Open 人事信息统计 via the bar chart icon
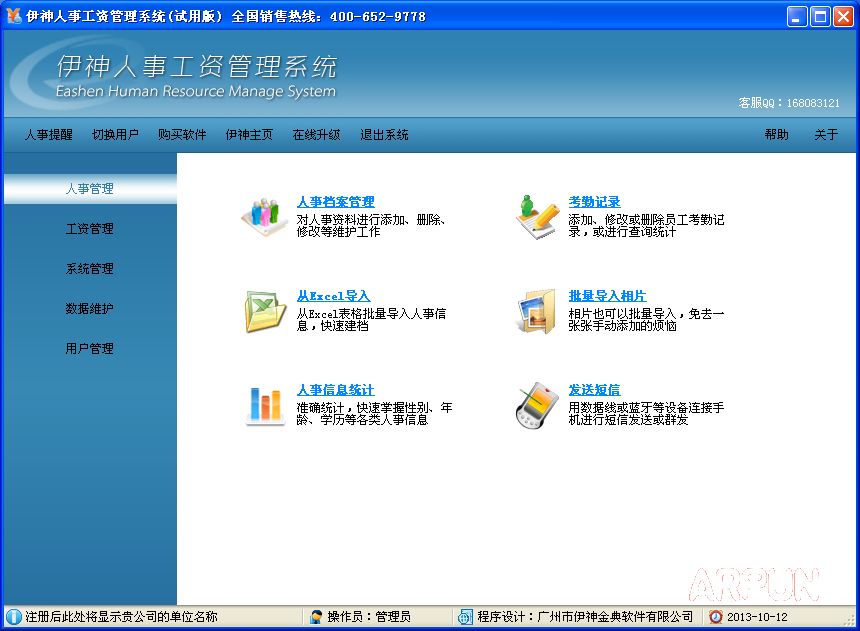The height and width of the screenshot is (631, 860). [263, 404]
